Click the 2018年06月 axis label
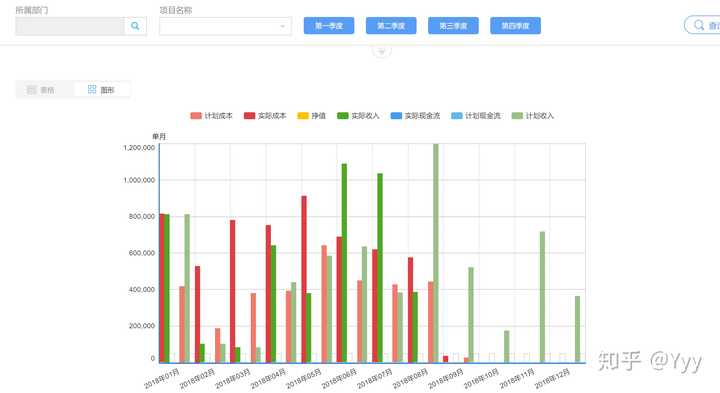 pyautogui.click(x=339, y=379)
